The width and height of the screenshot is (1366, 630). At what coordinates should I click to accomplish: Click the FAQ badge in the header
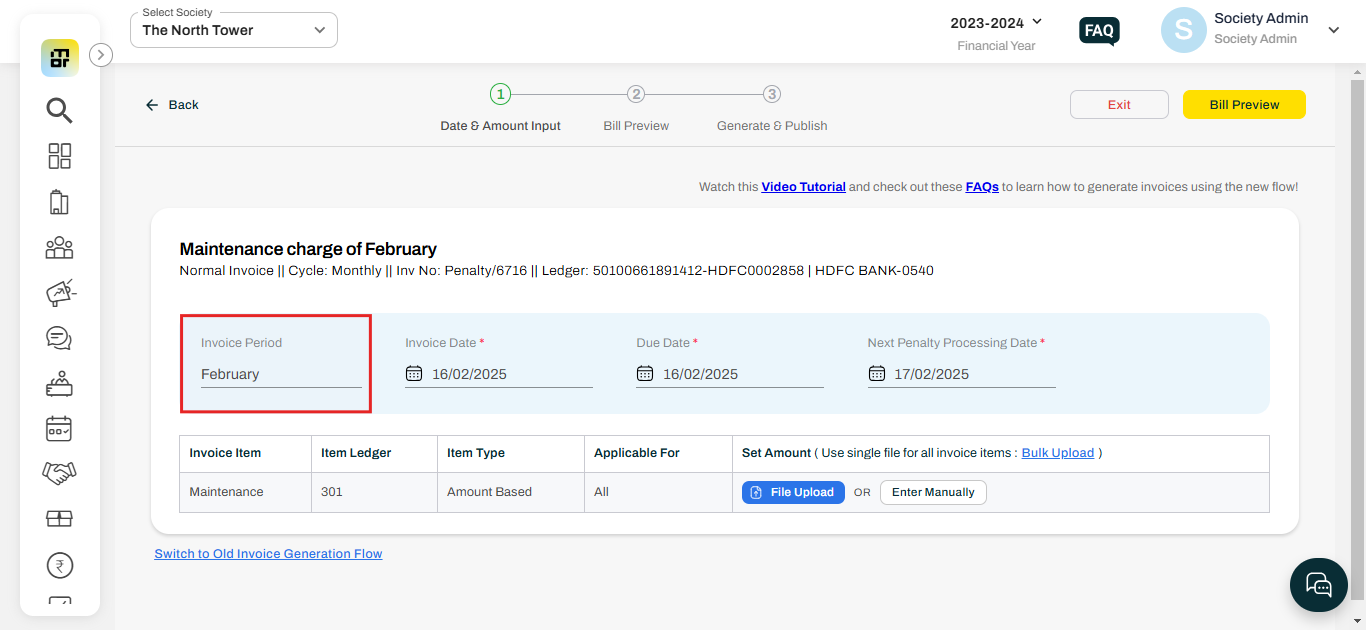pyautogui.click(x=1098, y=31)
